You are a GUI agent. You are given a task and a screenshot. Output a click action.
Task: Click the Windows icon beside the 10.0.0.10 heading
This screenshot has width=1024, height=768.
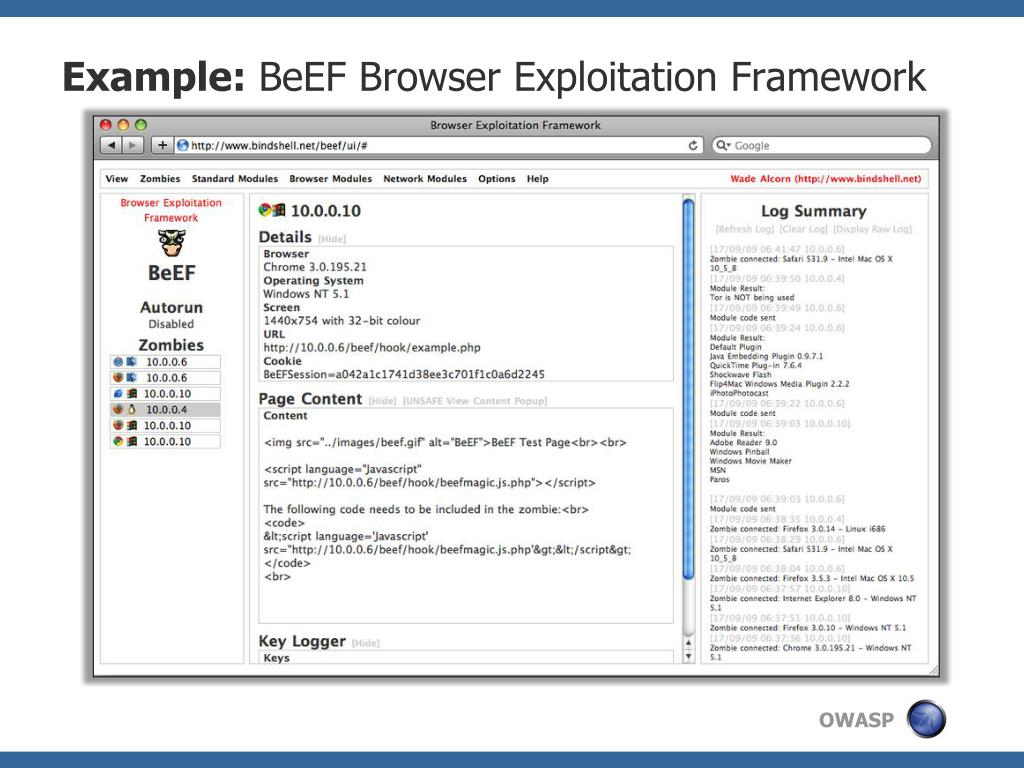pos(279,210)
